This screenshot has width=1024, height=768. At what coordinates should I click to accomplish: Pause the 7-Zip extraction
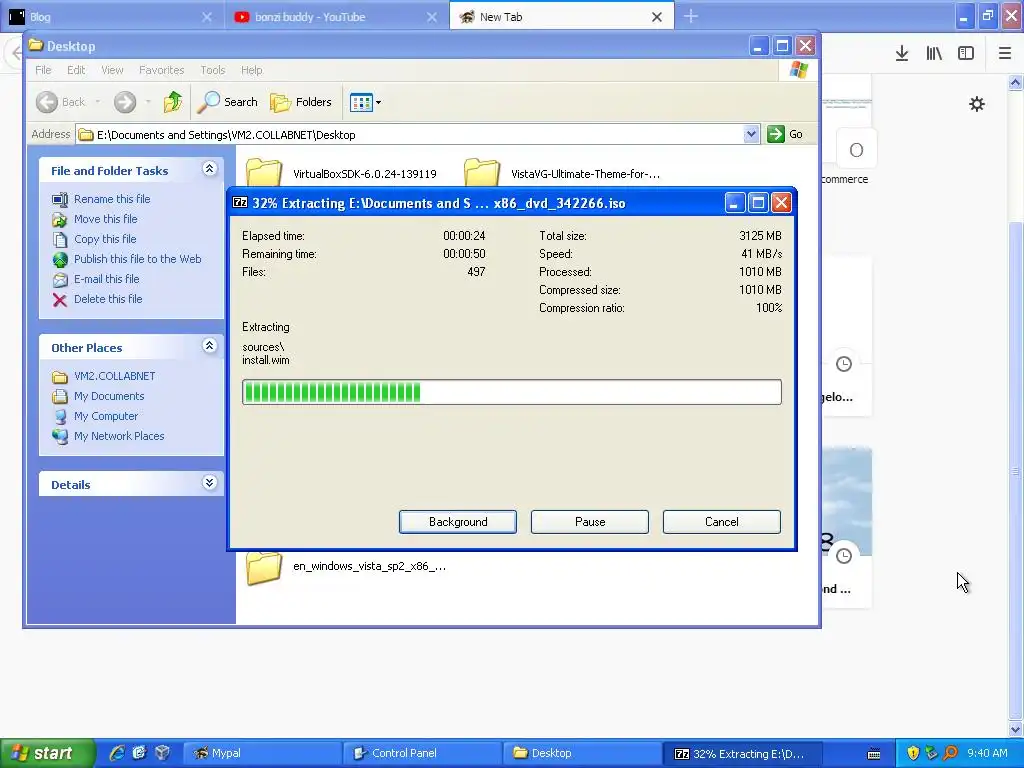coord(590,522)
